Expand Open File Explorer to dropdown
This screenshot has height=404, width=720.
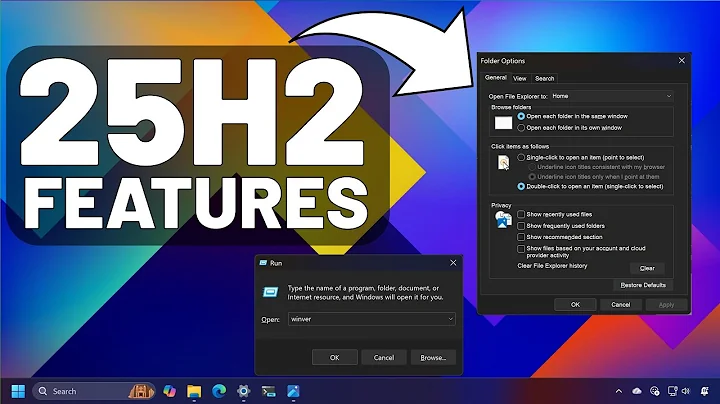point(612,96)
